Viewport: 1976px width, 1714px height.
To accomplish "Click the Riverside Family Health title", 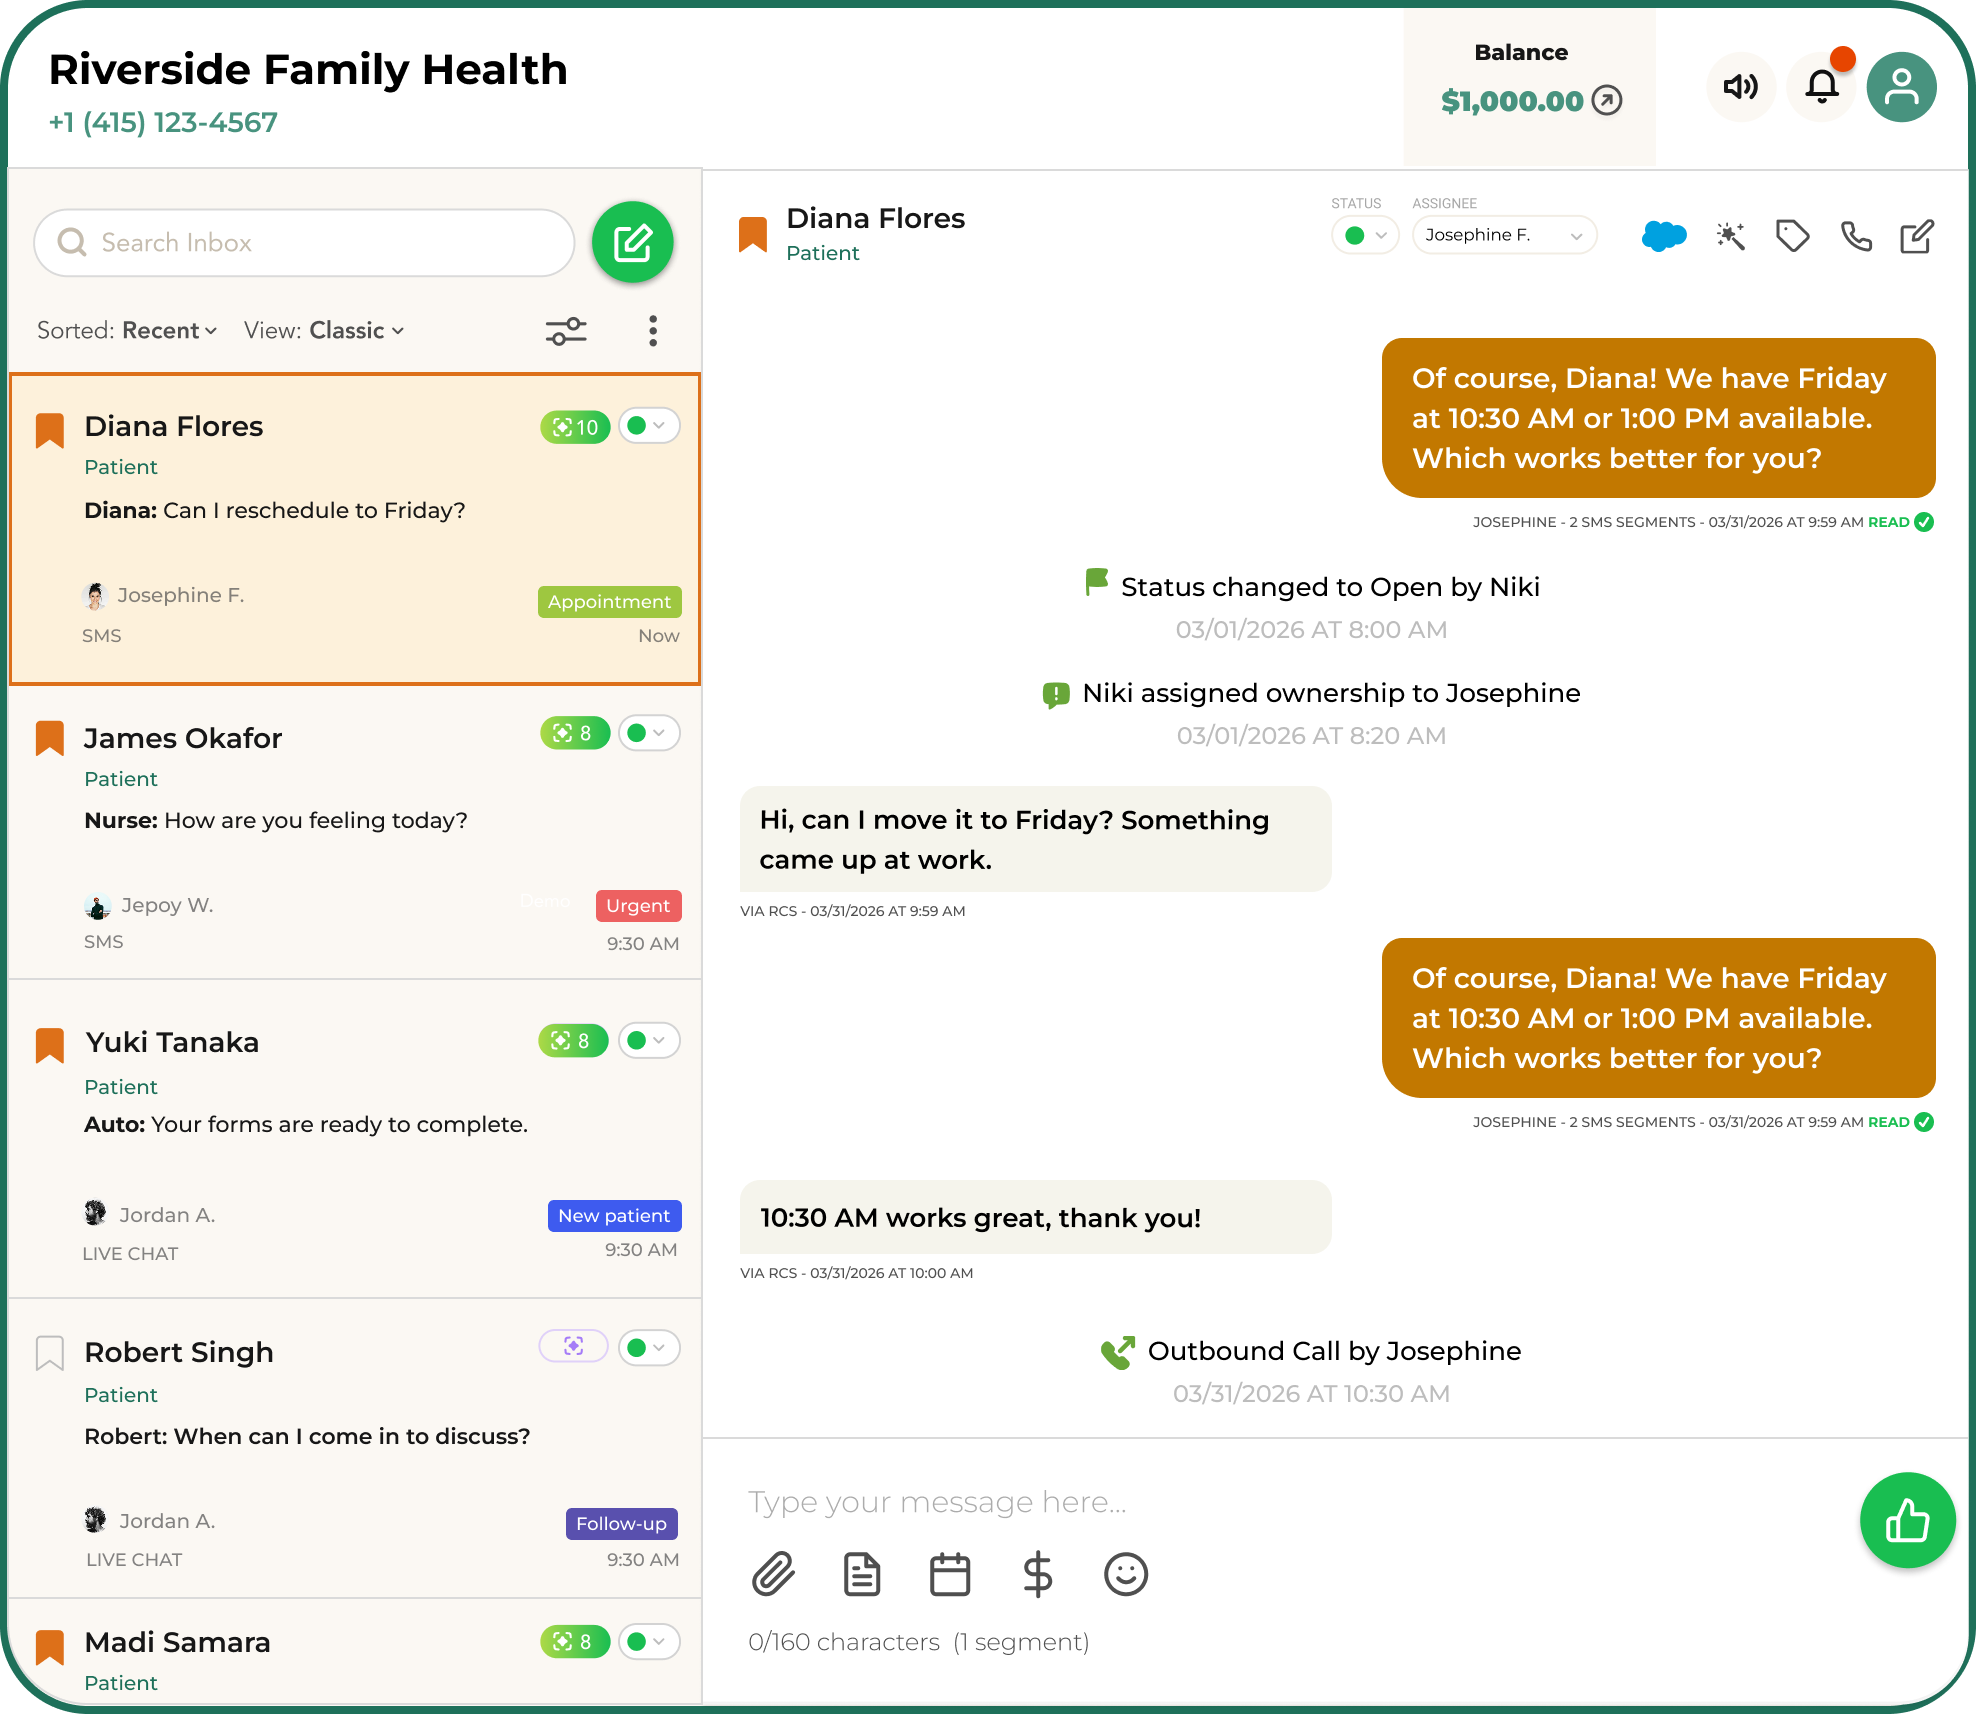I will [308, 70].
